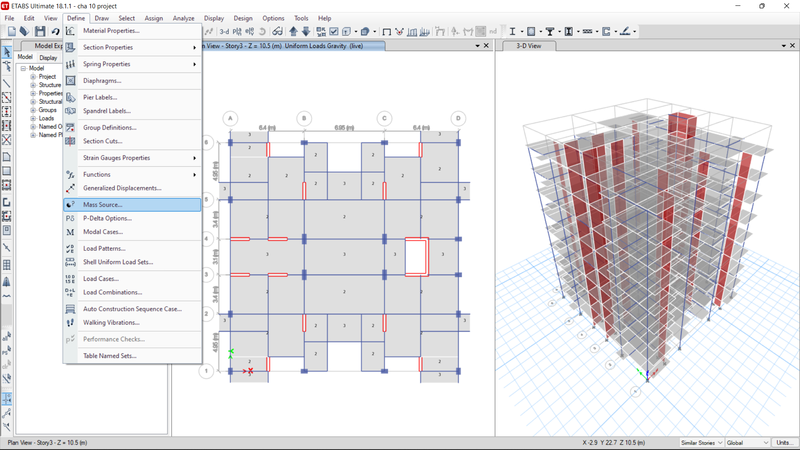Switch to the Model tab in Model Explorer
The image size is (800, 450).
pos(25,57)
